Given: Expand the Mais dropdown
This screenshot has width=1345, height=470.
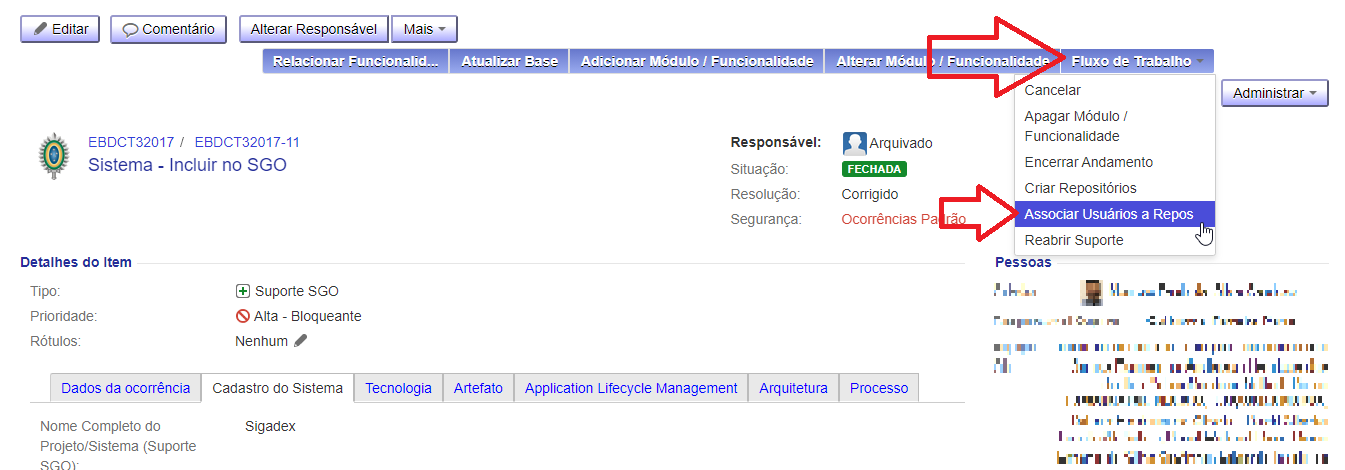Looking at the screenshot, I should (424, 29).
